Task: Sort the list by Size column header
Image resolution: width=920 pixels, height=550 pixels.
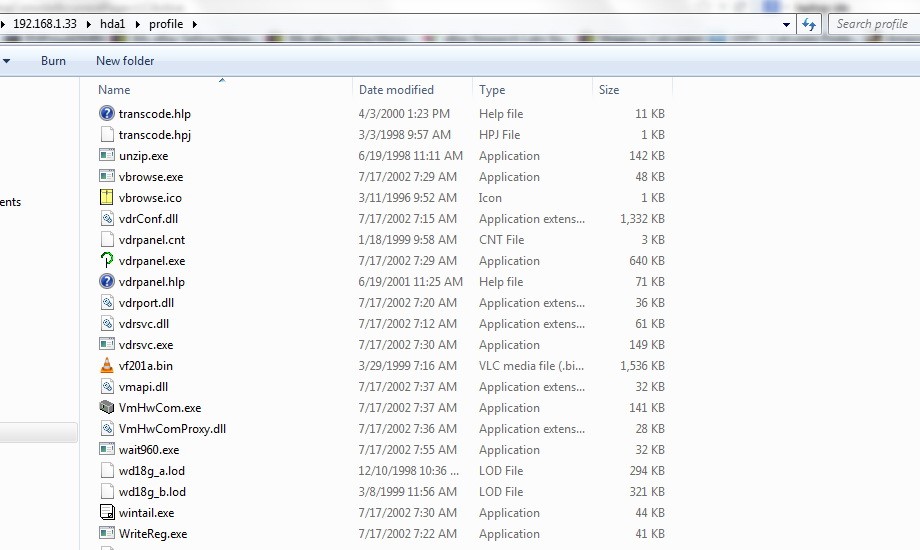Action: pos(609,90)
